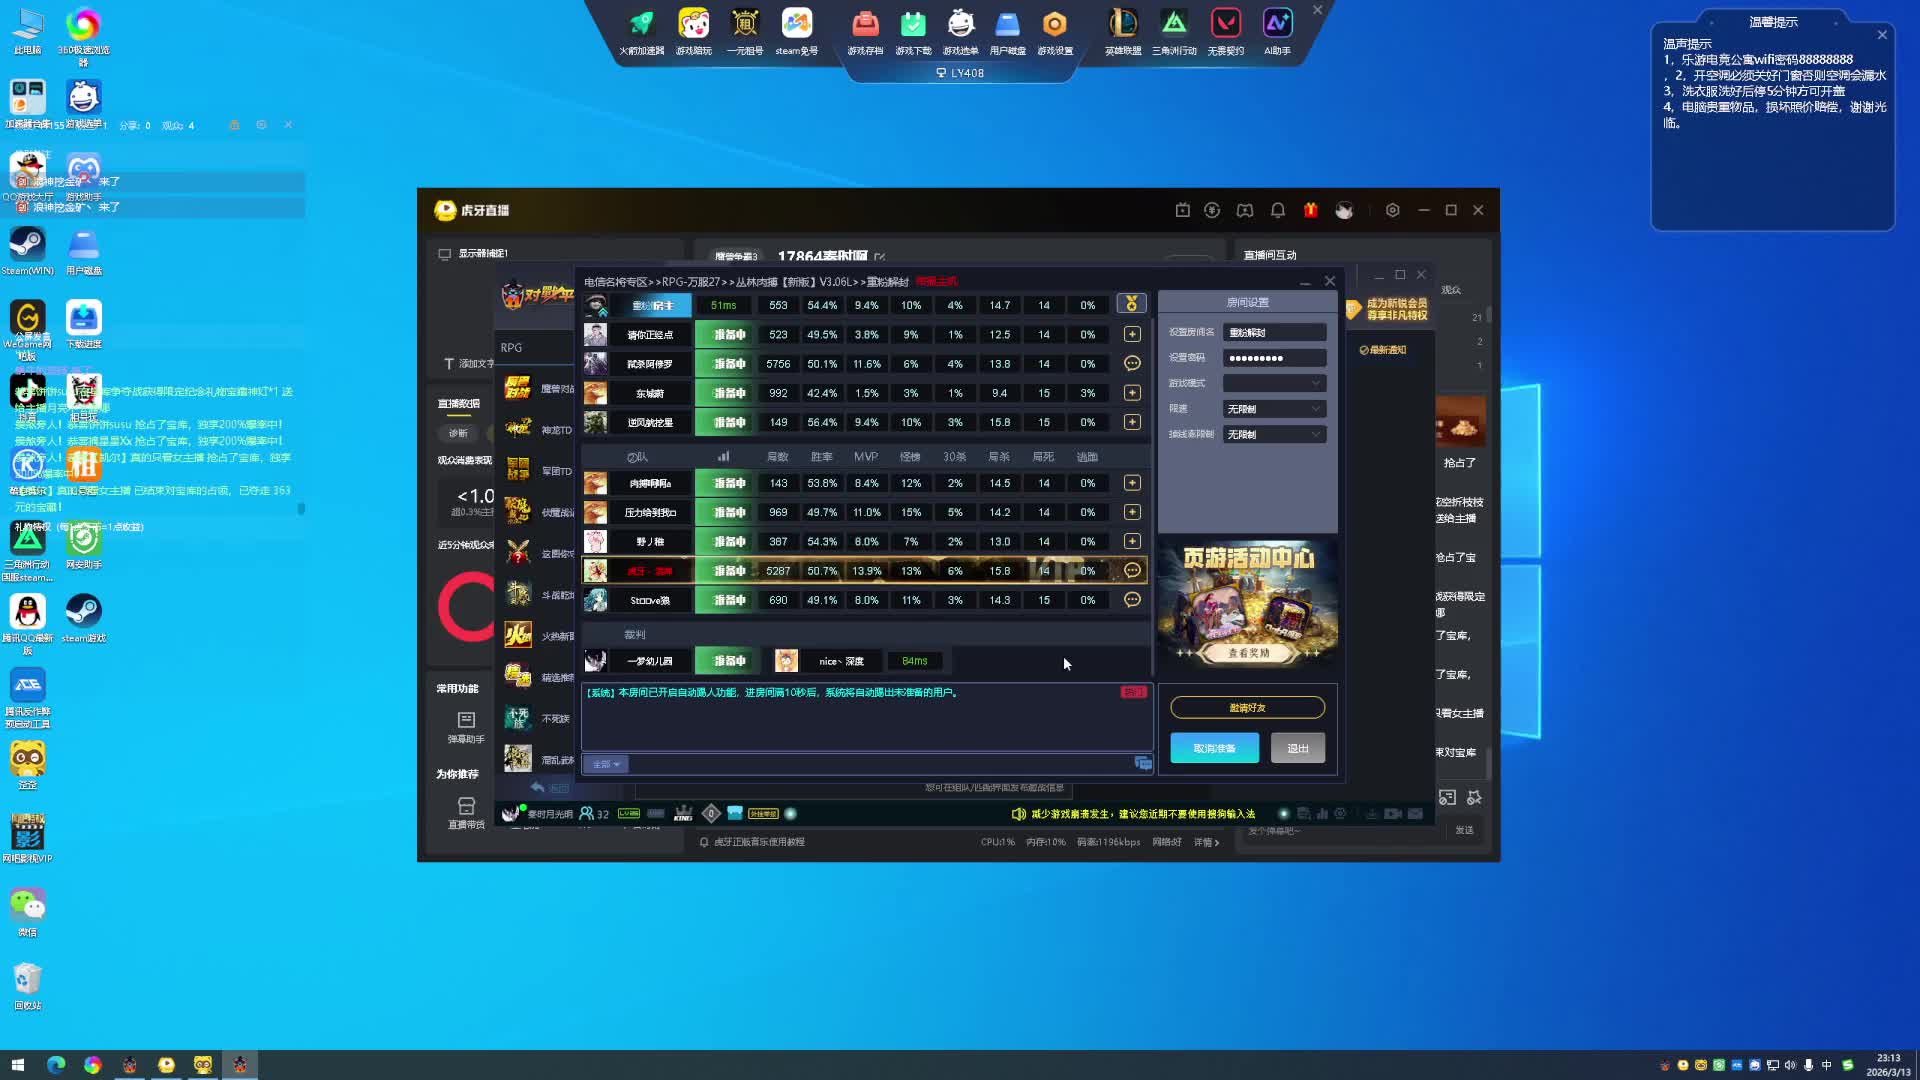The height and width of the screenshot is (1080, 1920).
Task: Click the gold medal icon in host row
Action: (1131, 304)
